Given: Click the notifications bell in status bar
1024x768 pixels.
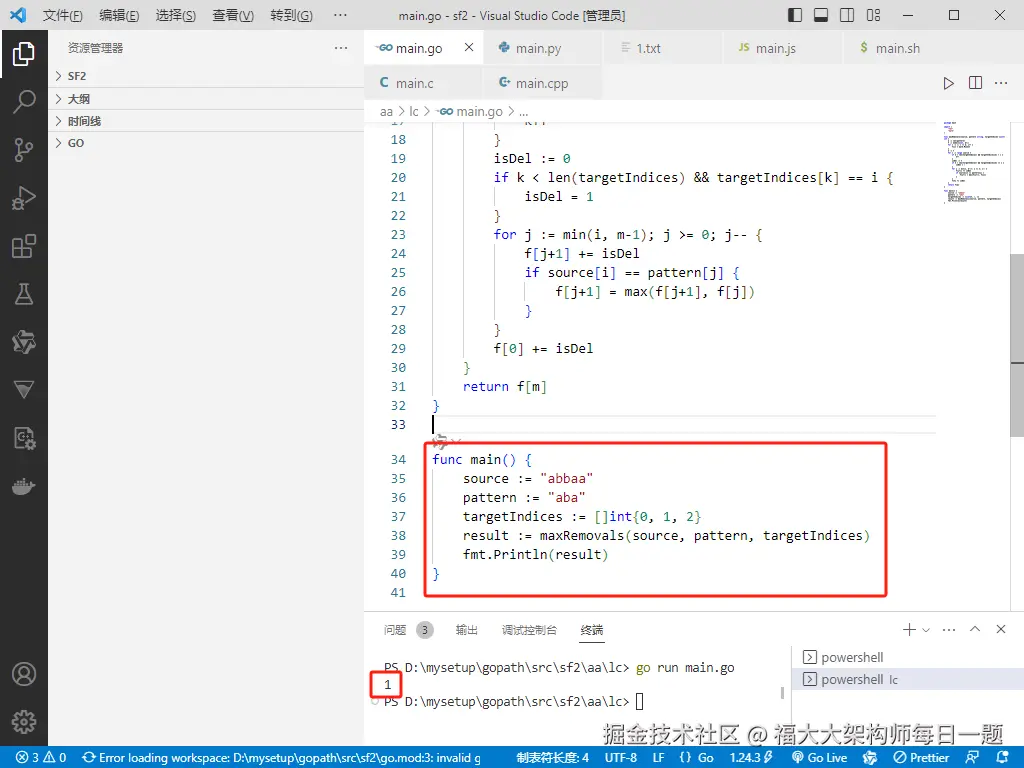Looking at the screenshot, I should (1003, 758).
